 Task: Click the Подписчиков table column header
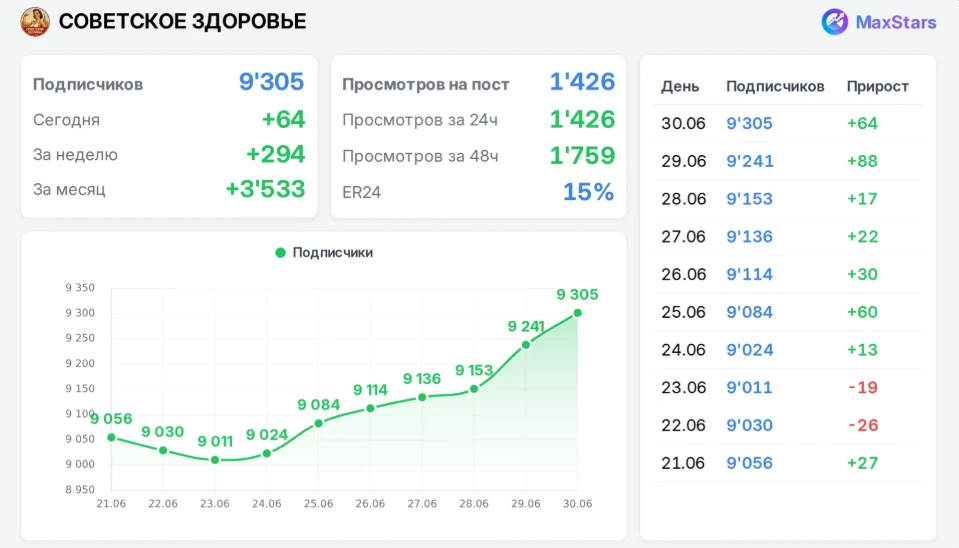[x=775, y=86]
